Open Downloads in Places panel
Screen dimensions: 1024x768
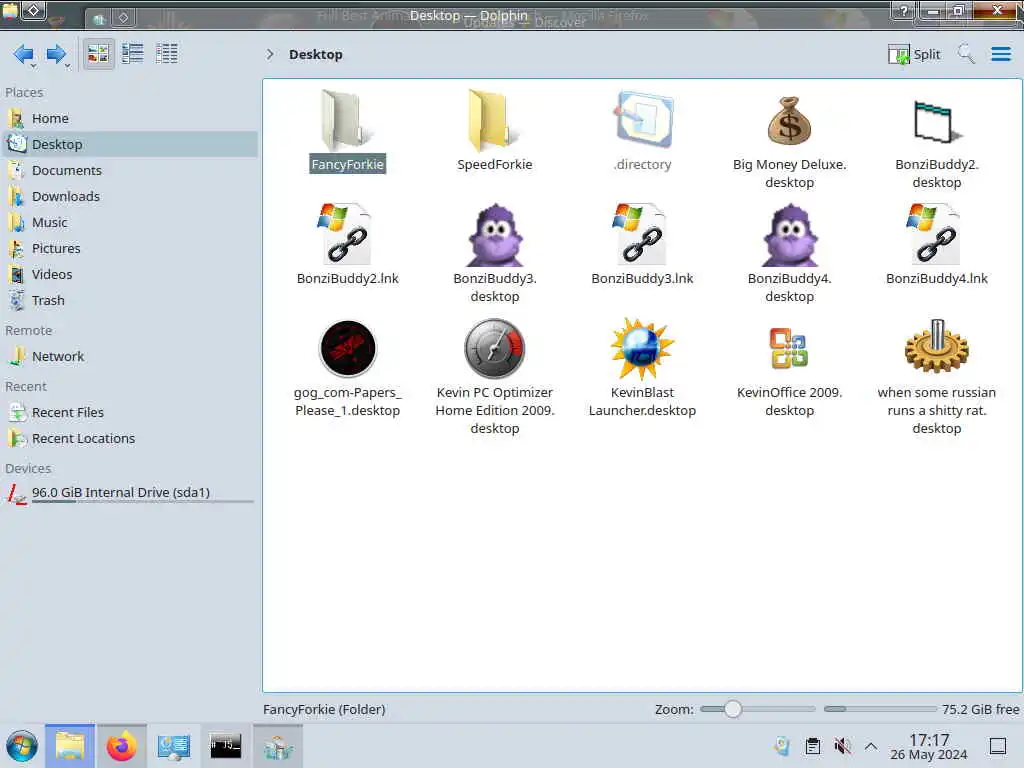[x=129, y=197]
